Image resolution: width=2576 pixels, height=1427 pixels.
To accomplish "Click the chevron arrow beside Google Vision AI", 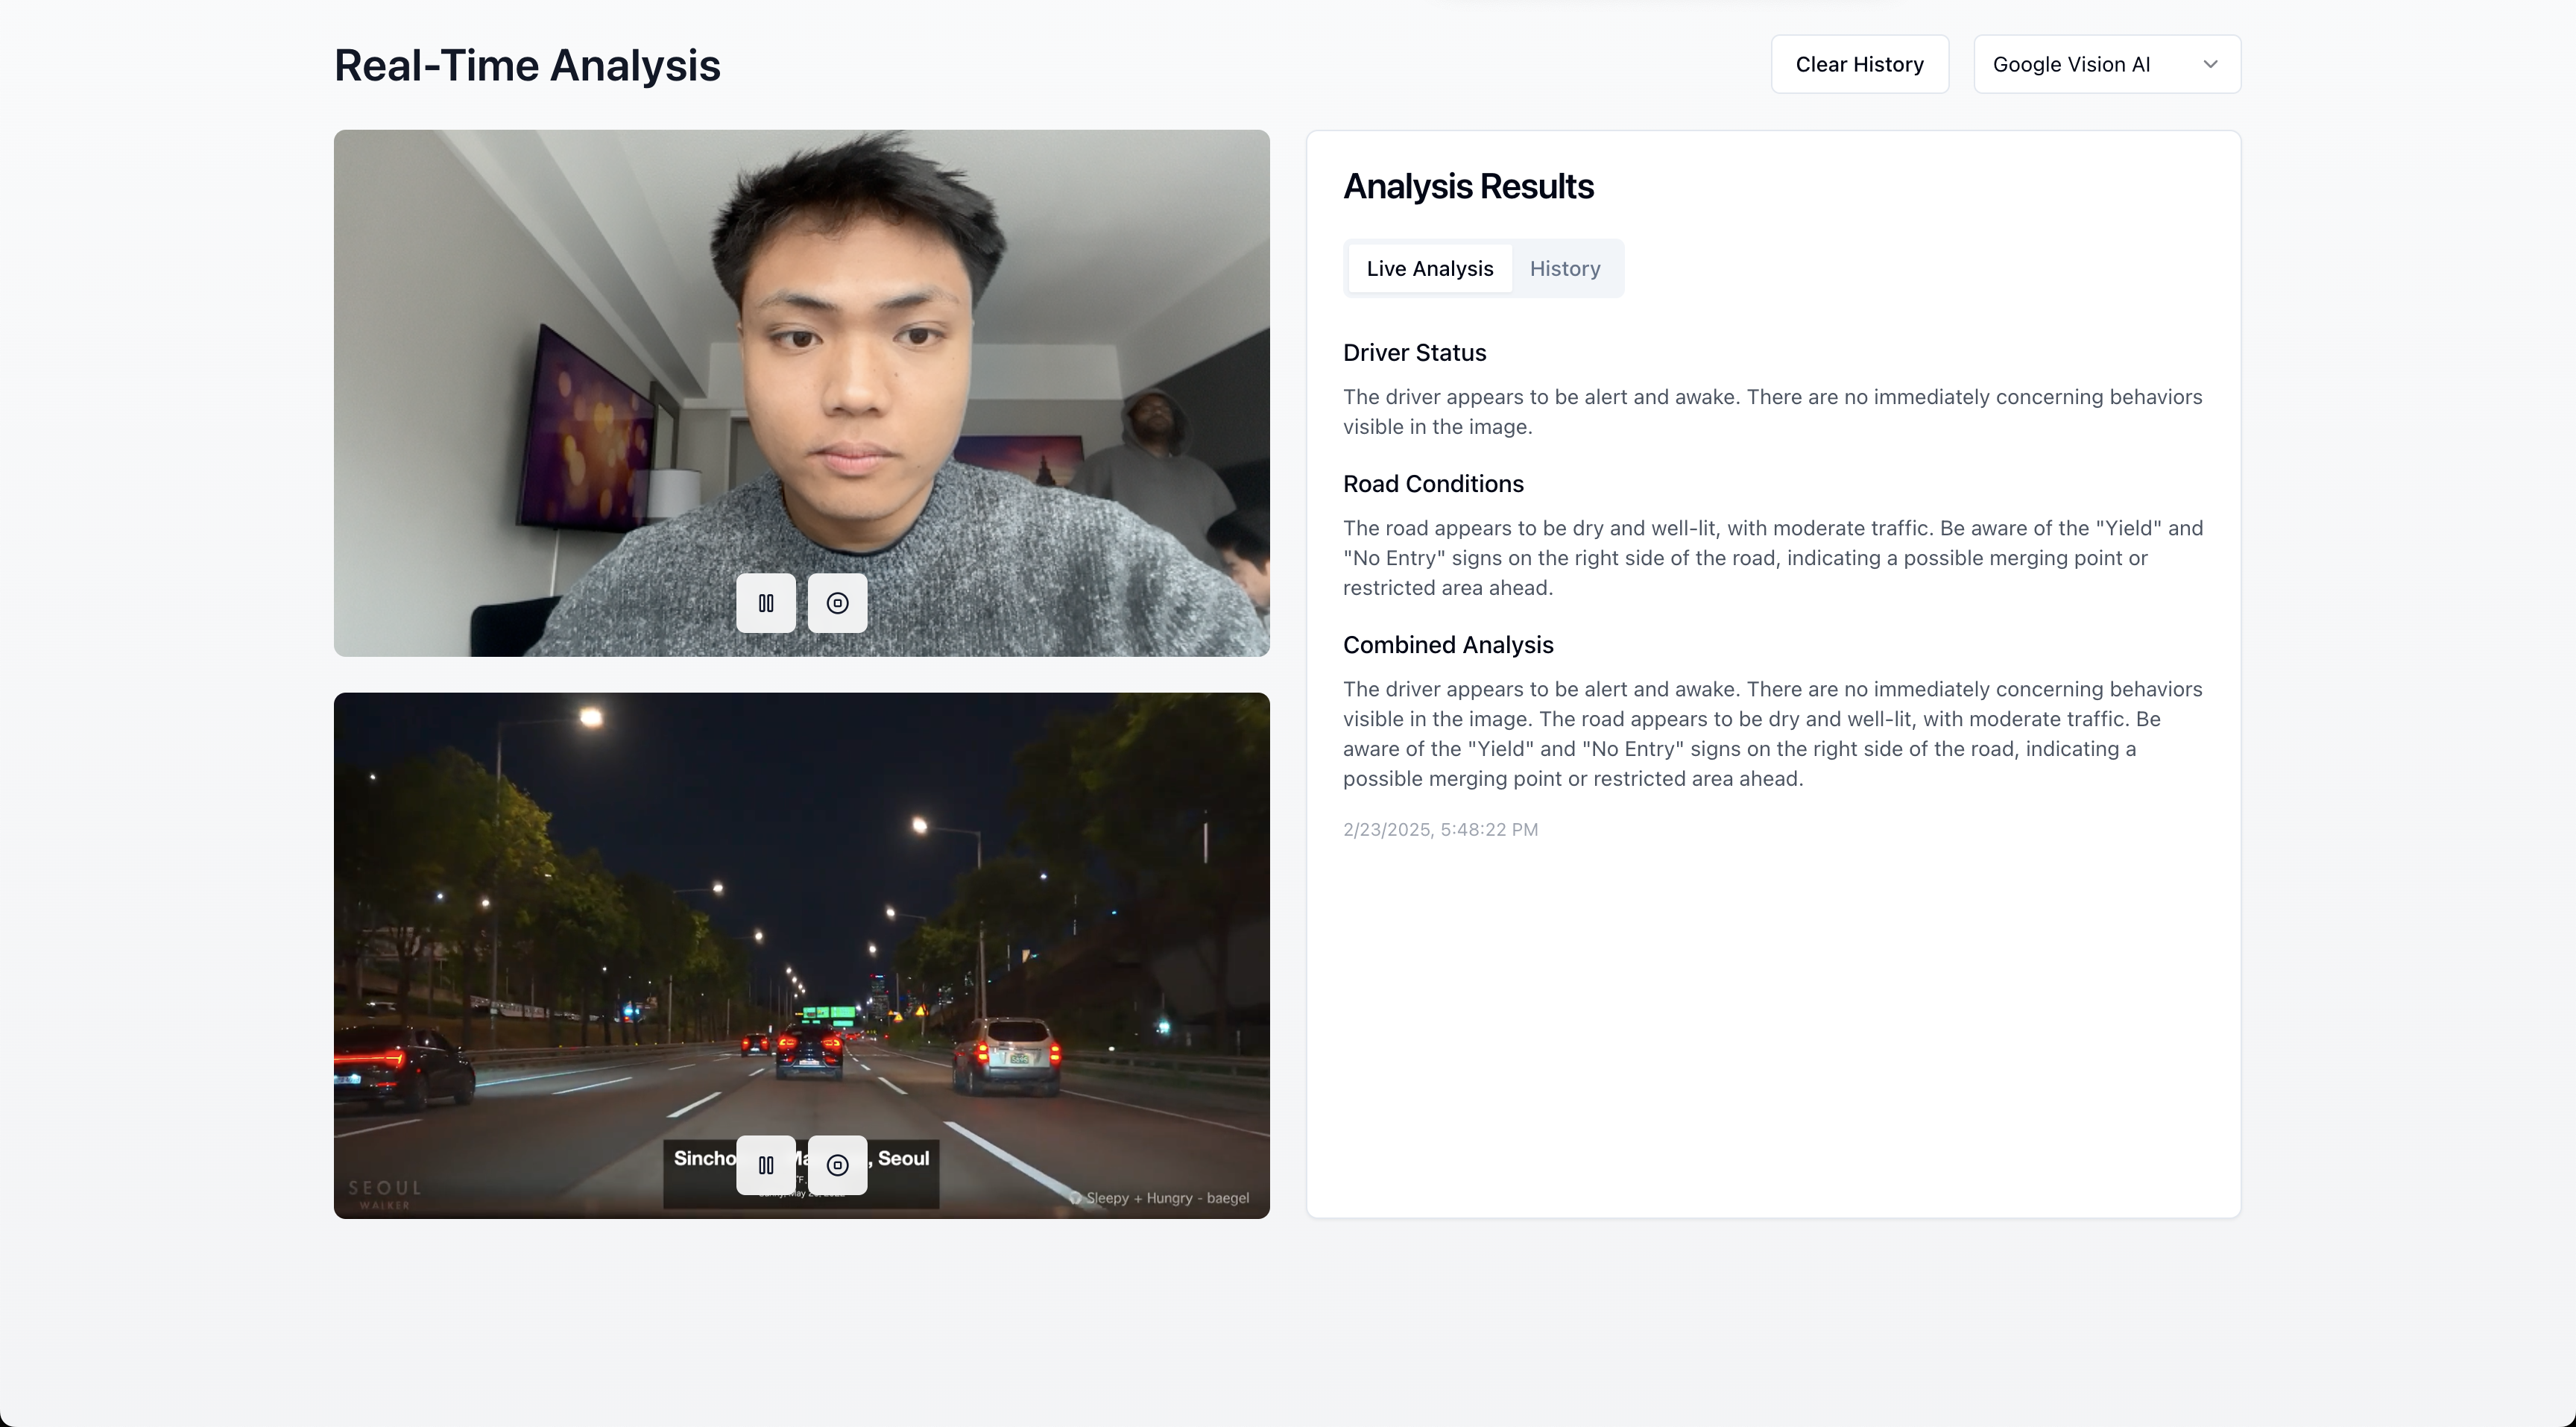I will point(2210,64).
